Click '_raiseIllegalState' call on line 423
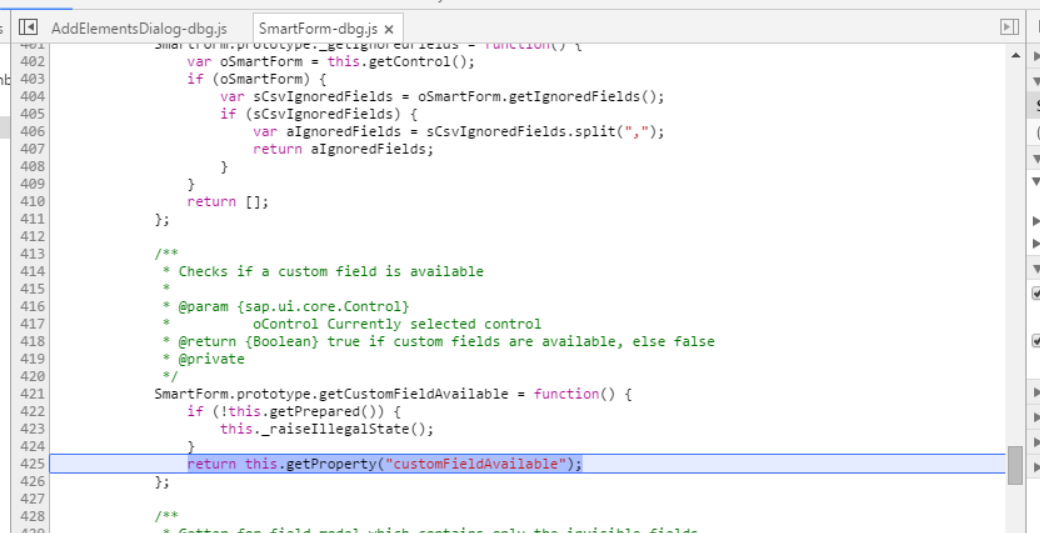 click(335, 429)
